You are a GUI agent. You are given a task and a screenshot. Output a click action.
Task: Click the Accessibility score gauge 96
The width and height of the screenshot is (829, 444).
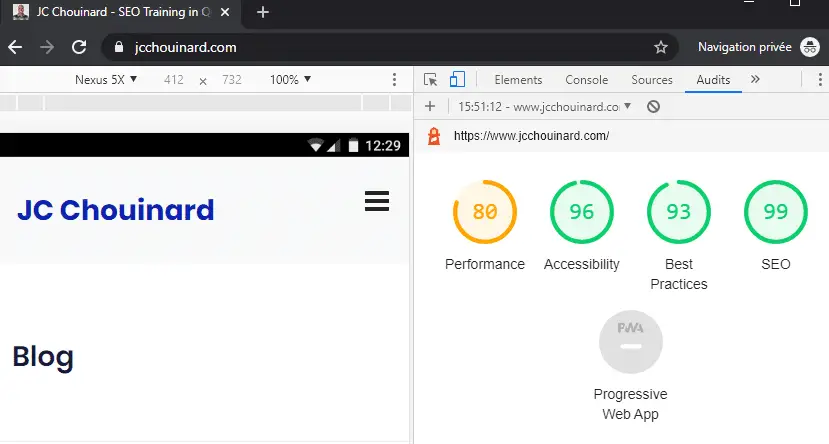[582, 212]
